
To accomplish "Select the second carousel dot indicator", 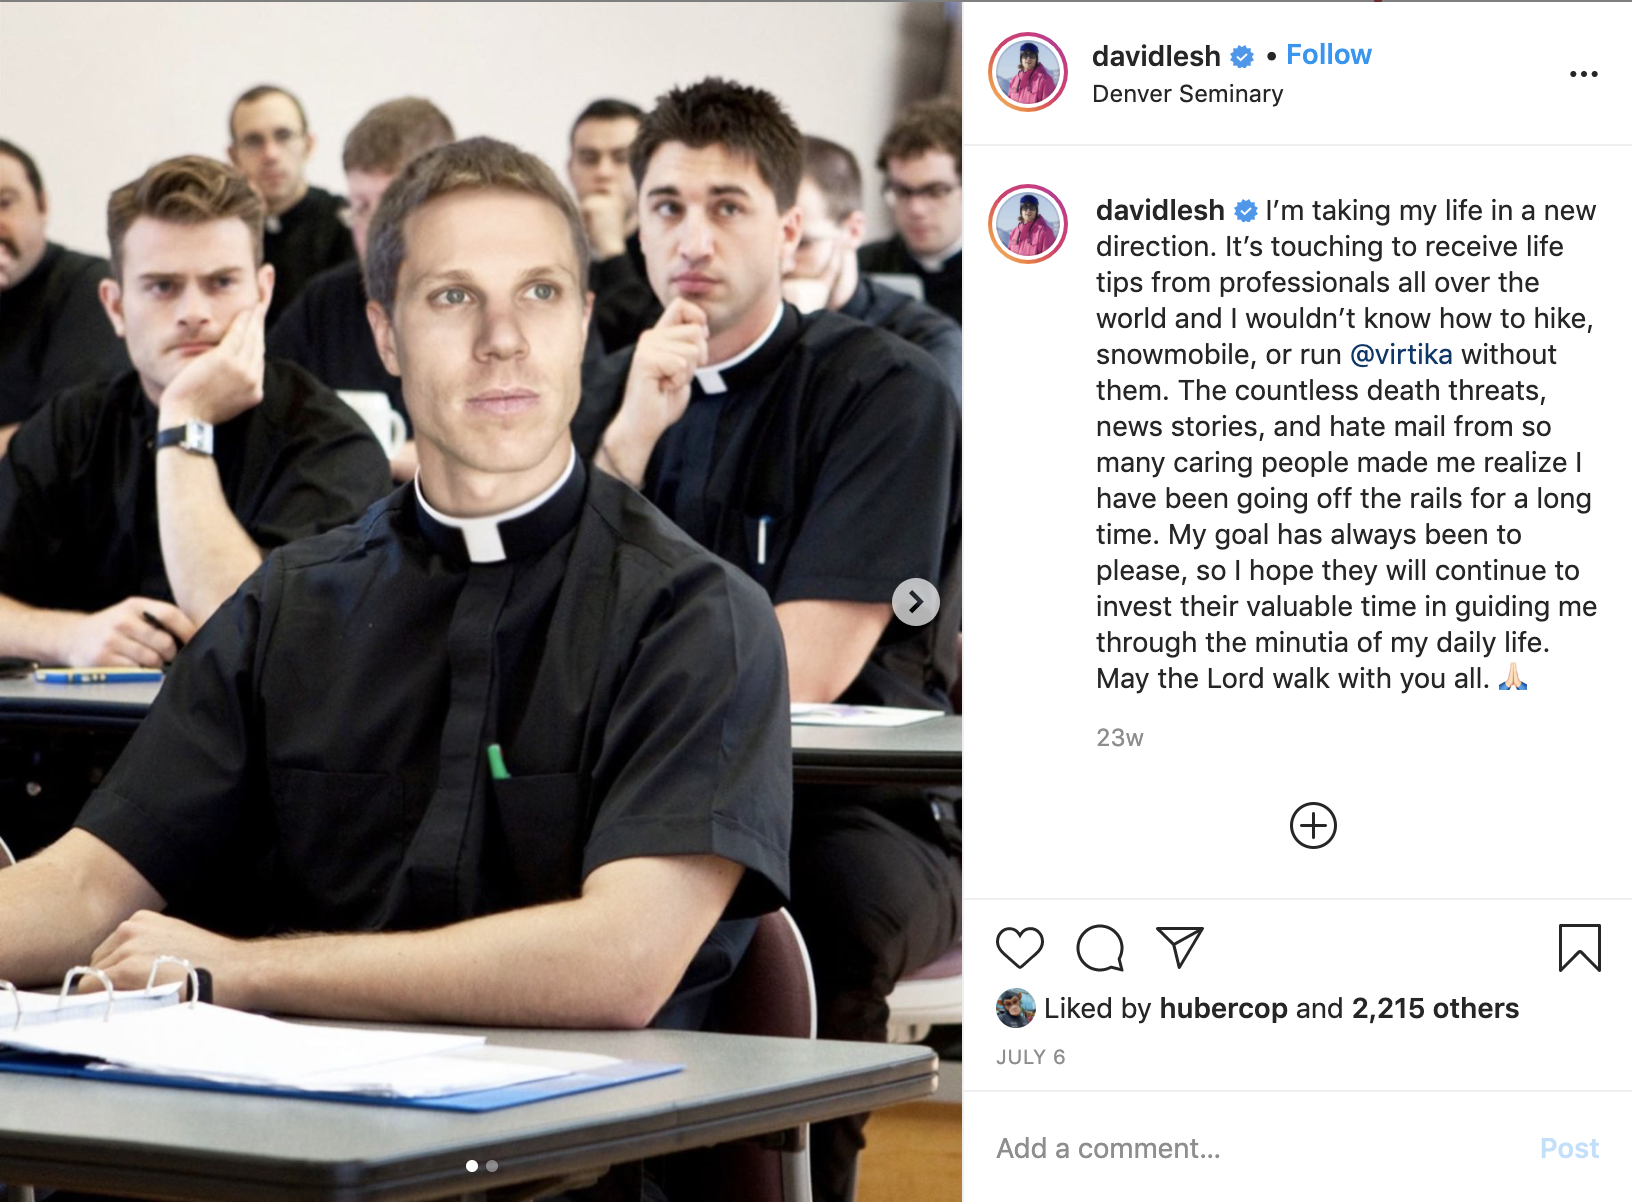I will (x=492, y=1166).
